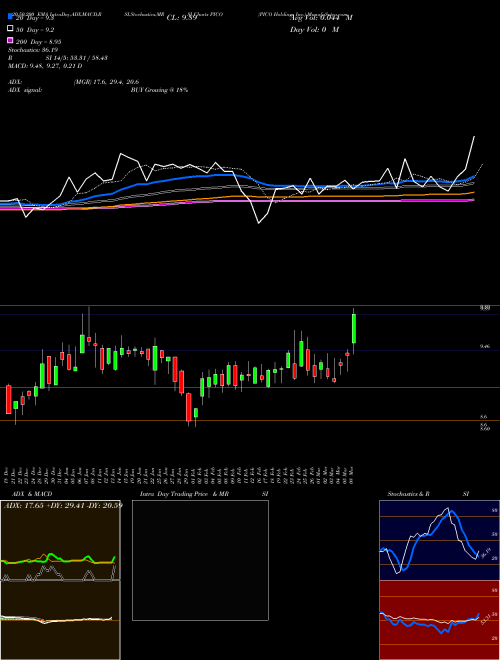Click the 'ADX & MACD' panel title
The image size is (500, 660).
32,494
